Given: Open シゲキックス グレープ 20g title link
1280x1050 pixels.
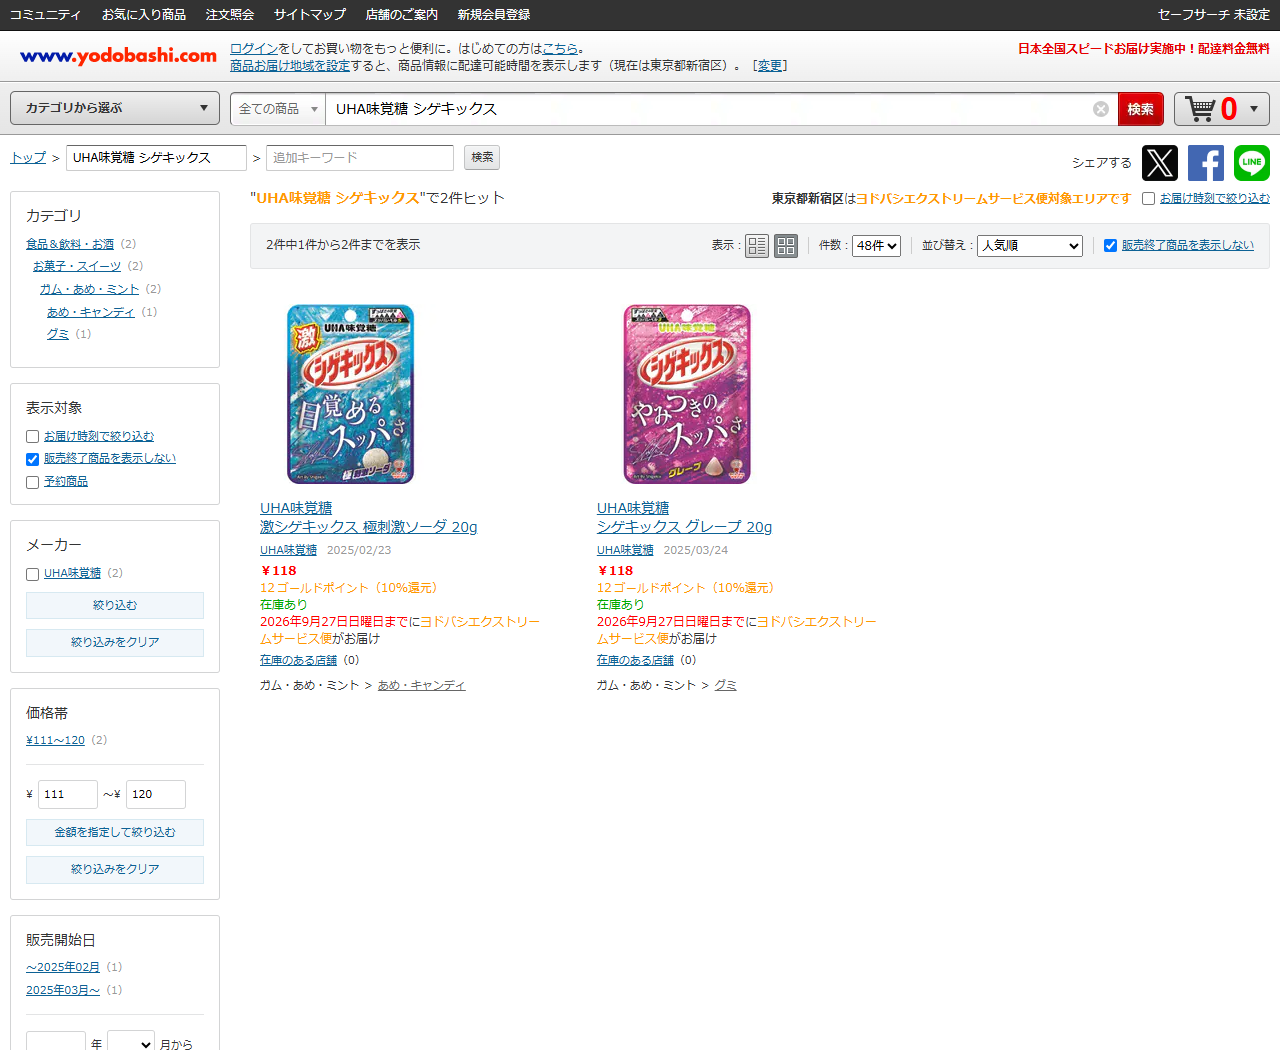Looking at the screenshot, I should [684, 527].
